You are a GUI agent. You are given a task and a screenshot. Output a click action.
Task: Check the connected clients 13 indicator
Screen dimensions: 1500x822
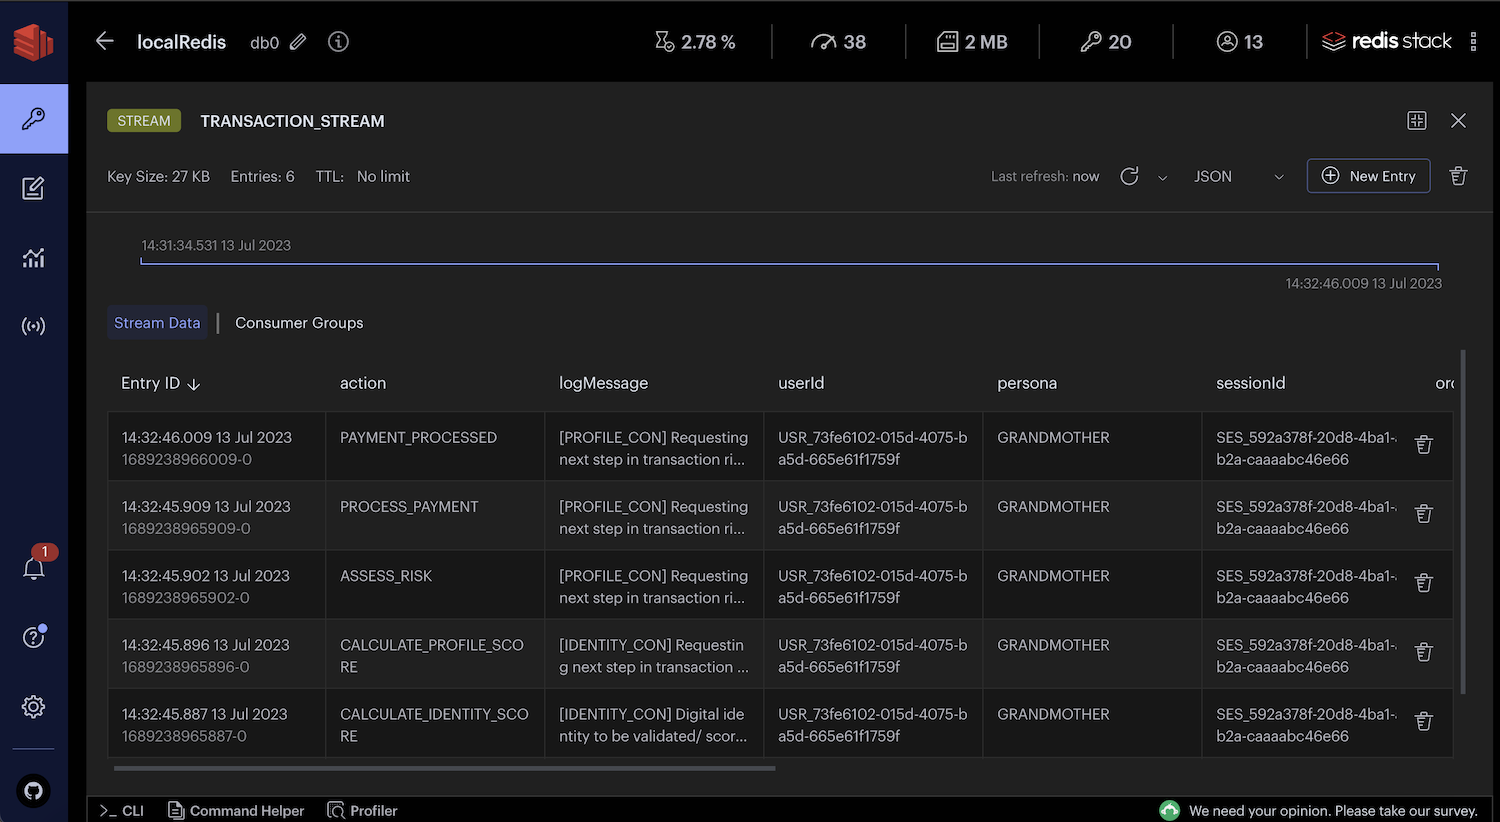(1240, 42)
